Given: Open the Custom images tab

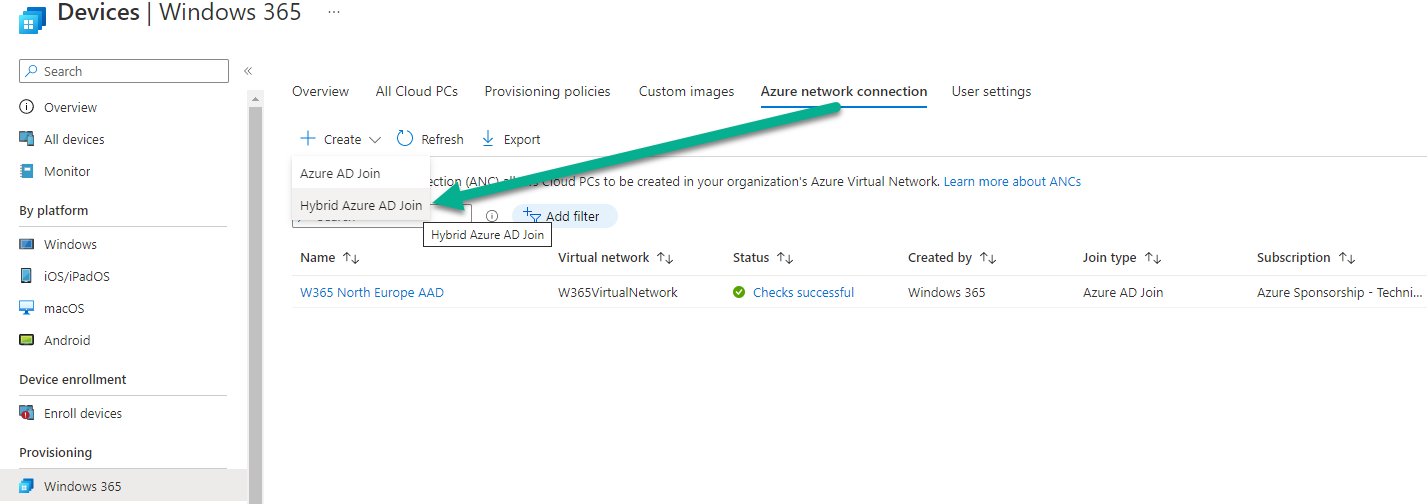Looking at the screenshot, I should (686, 91).
